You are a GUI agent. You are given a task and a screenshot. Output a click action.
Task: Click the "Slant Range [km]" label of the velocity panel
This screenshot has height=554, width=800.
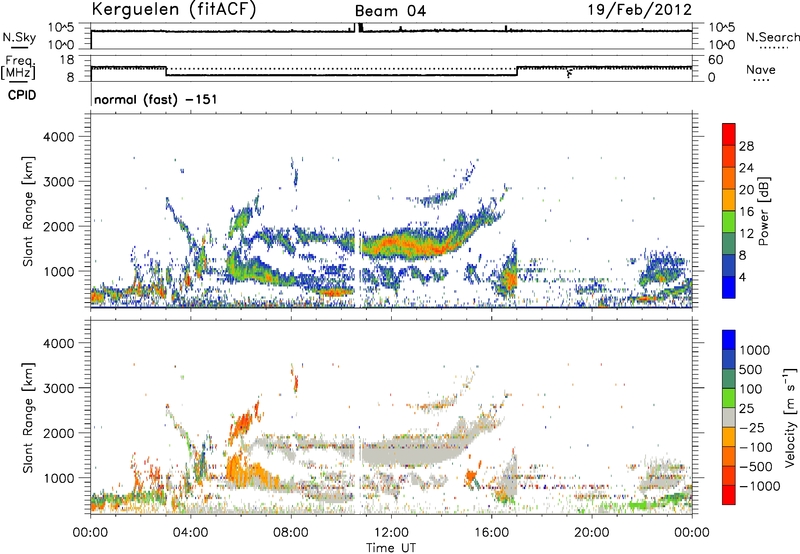tap(28, 418)
